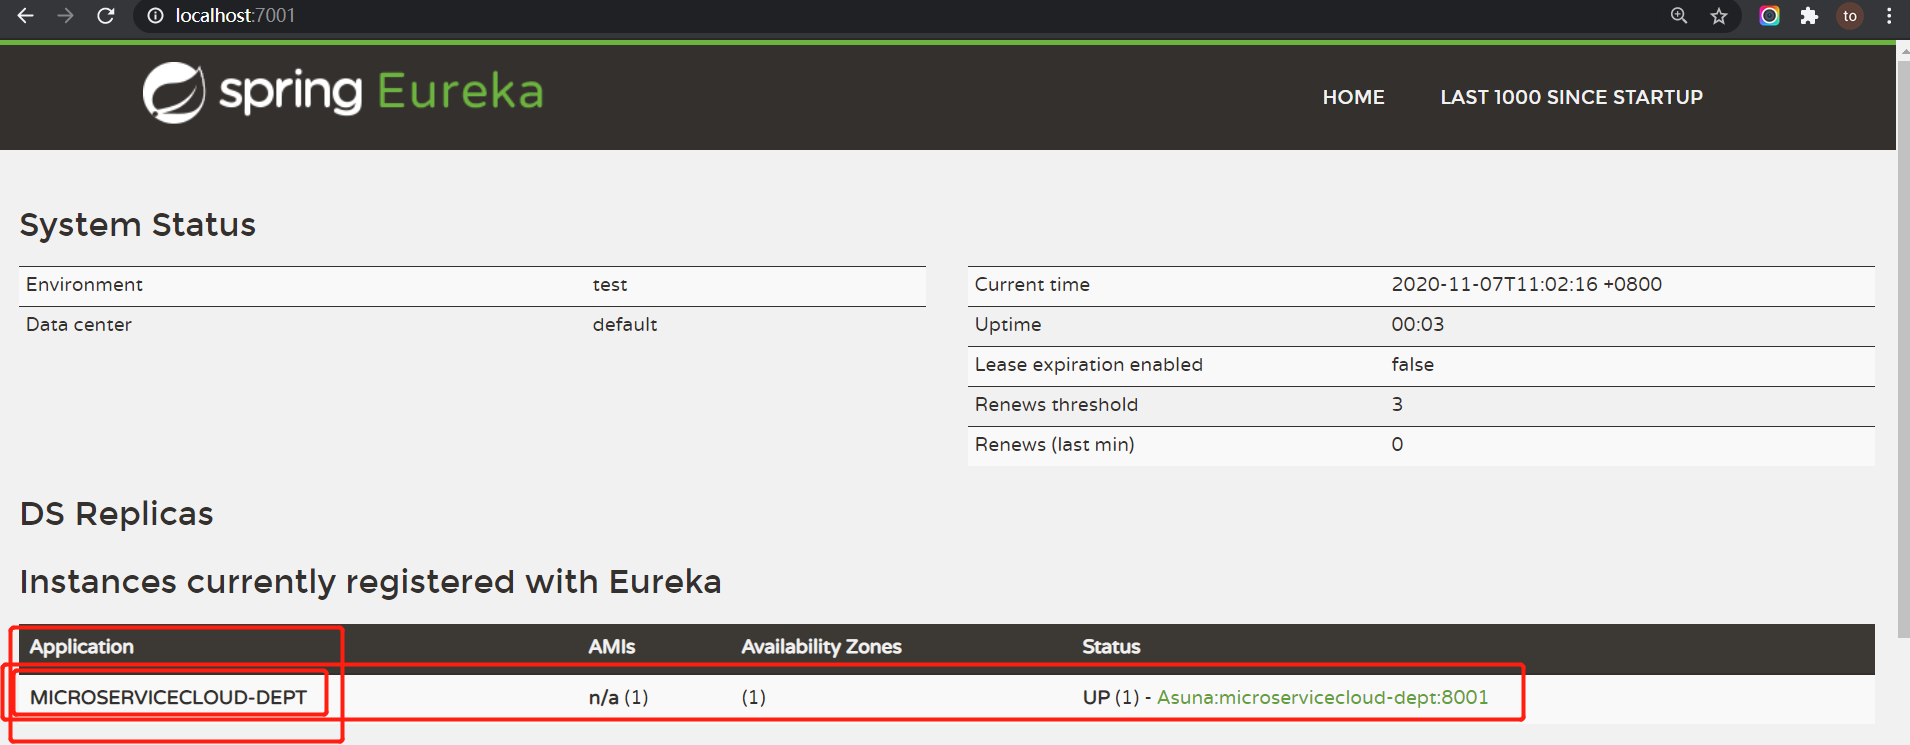Open the 'to' profile avatar
This screenshot has height=745, width=1910.
click(x=1850, y=16)
